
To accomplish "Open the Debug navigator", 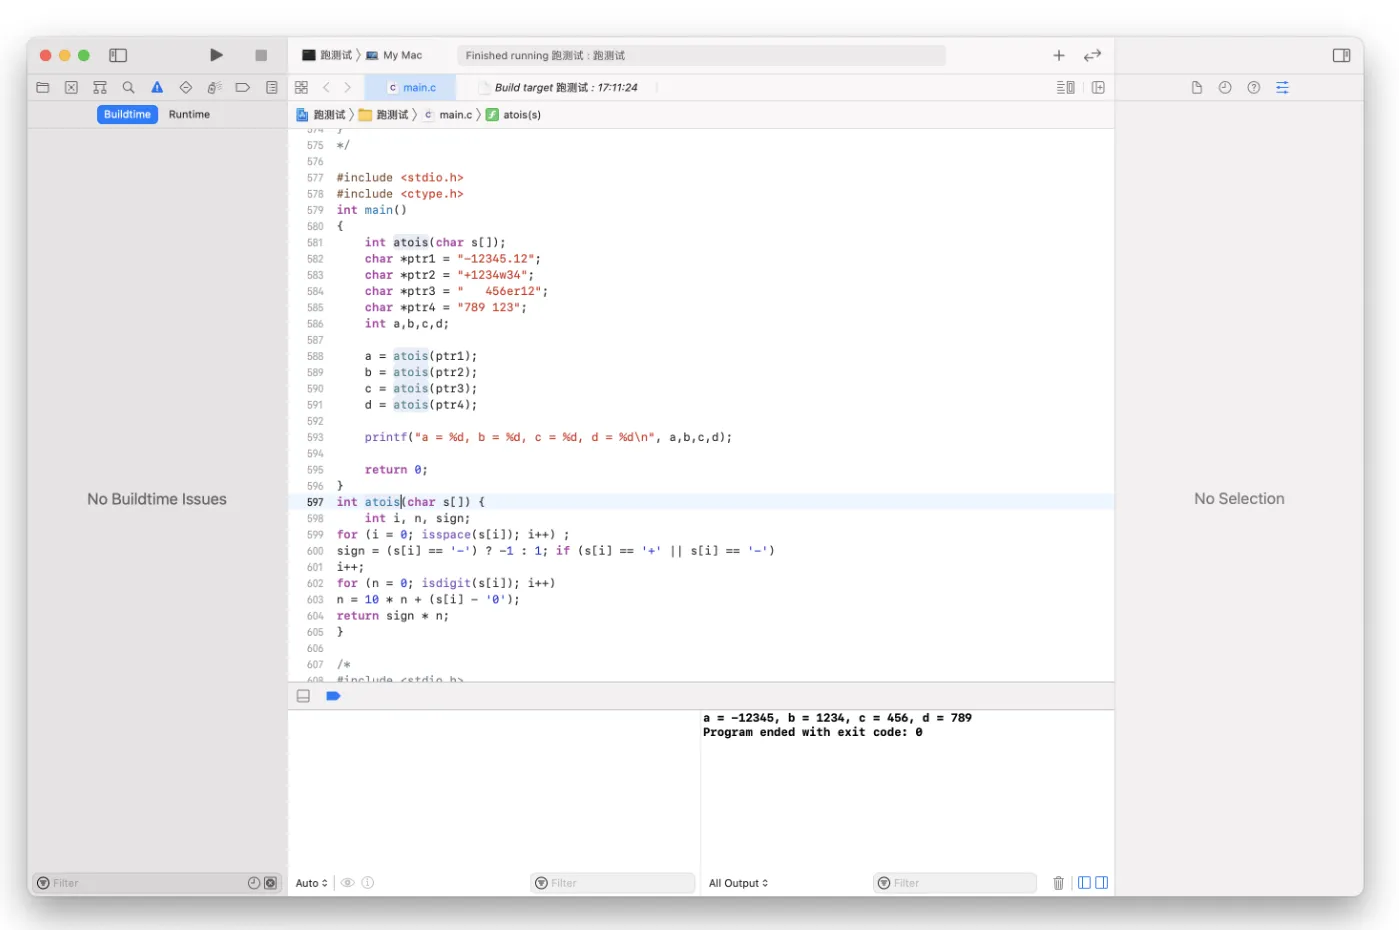I will [214, 87].
